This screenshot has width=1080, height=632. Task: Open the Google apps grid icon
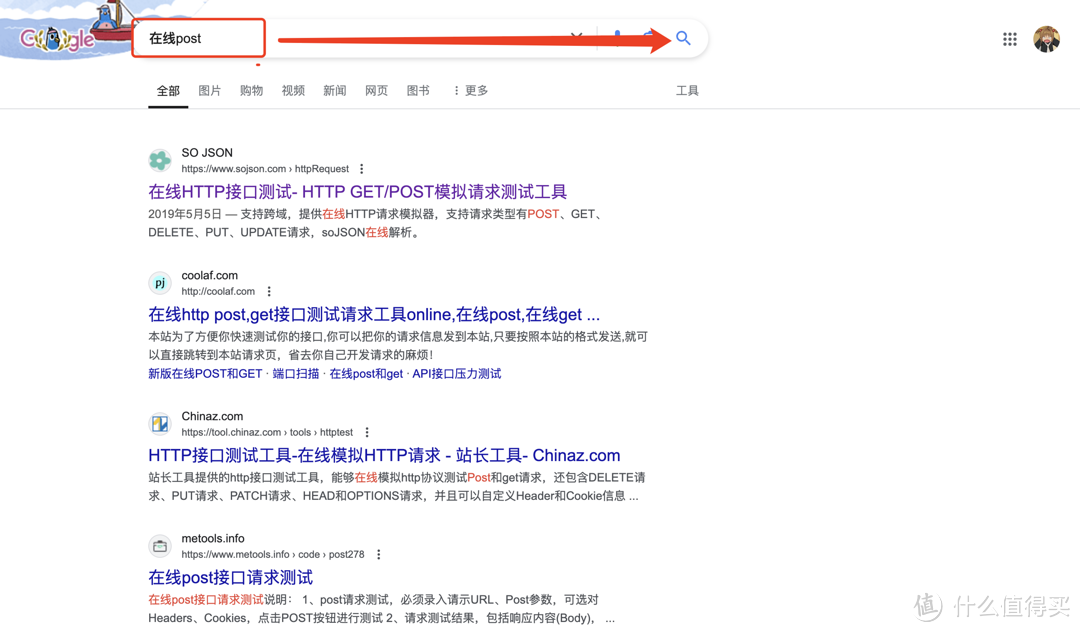[1010, 38]
